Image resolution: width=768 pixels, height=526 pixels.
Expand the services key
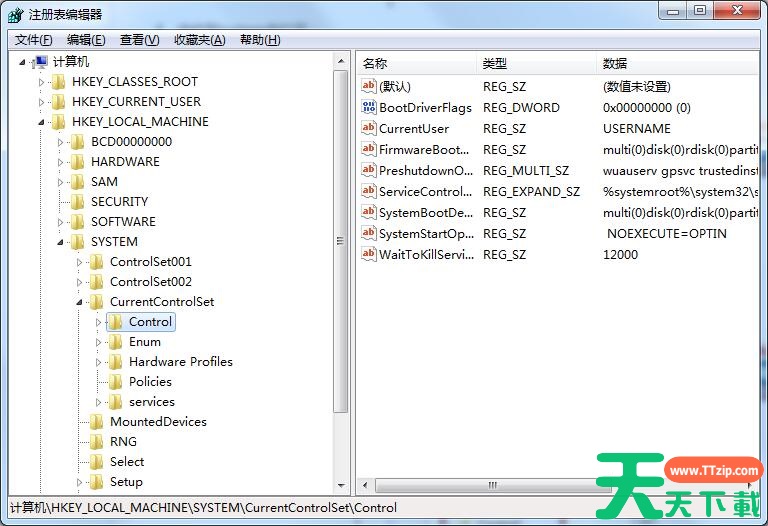point(98,403)
